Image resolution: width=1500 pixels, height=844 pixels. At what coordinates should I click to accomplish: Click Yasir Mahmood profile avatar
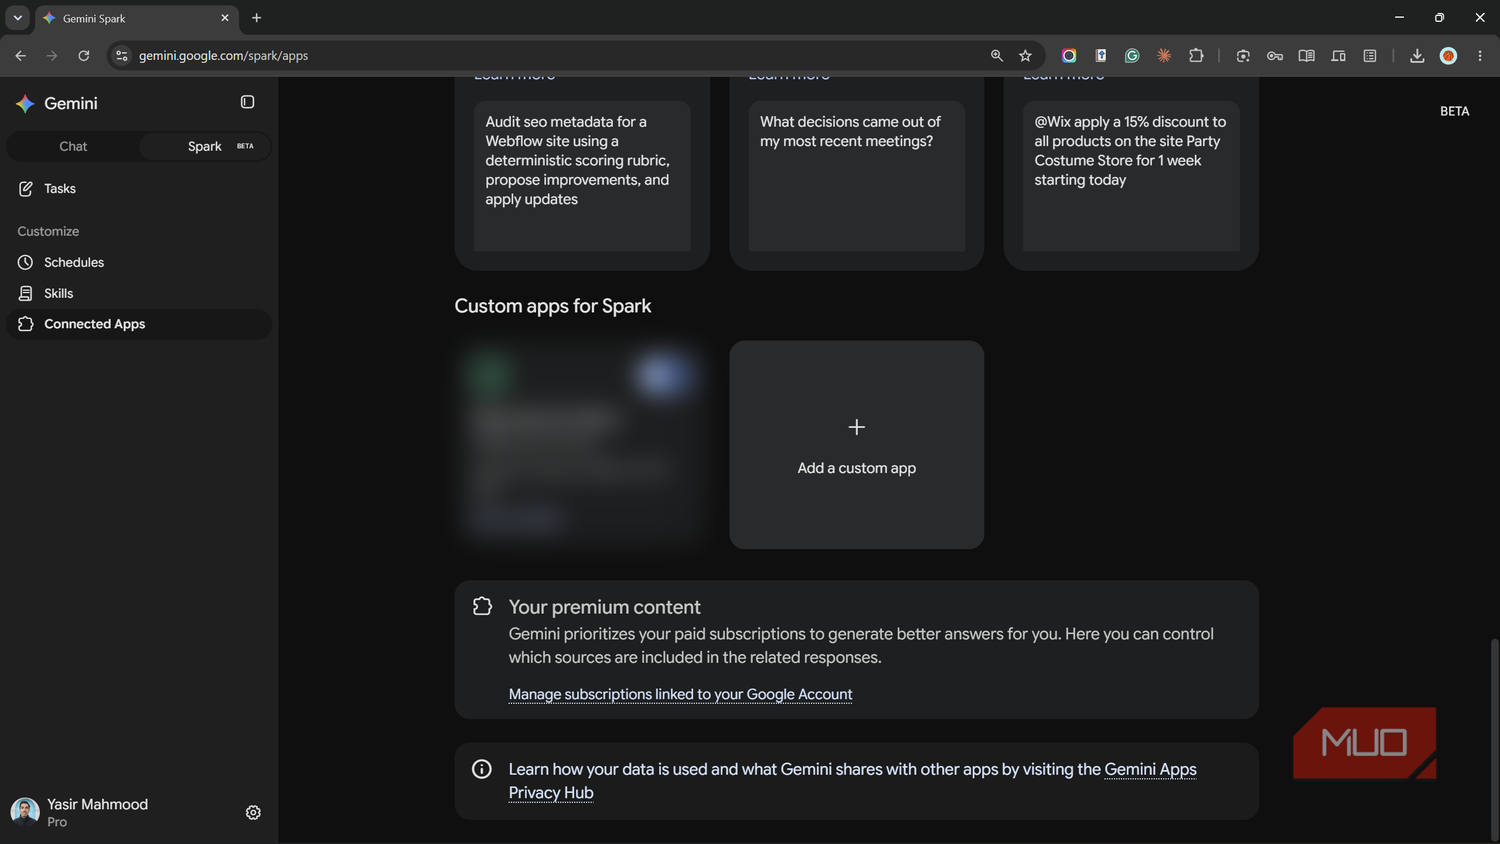25,812
